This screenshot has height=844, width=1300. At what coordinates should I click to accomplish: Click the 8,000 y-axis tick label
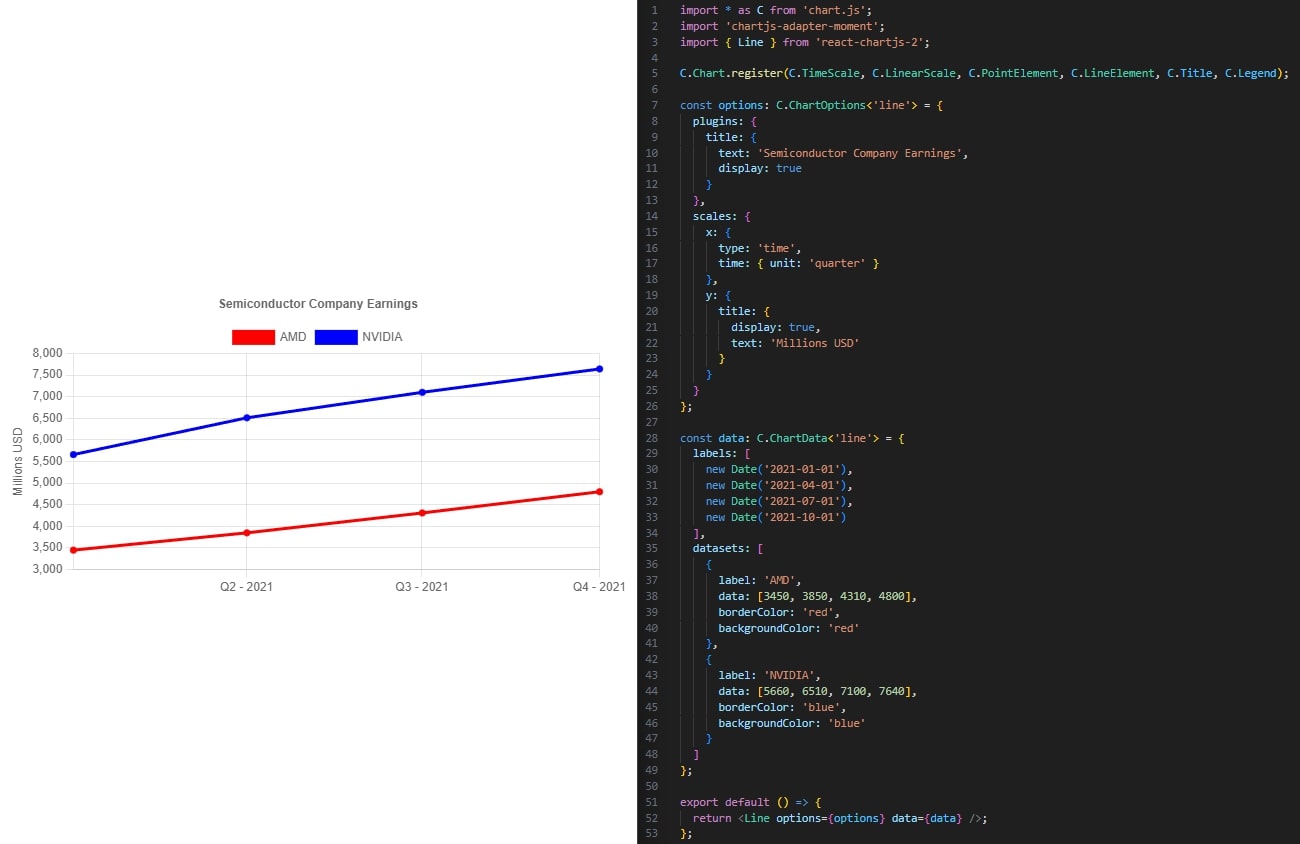click(48, 353)
